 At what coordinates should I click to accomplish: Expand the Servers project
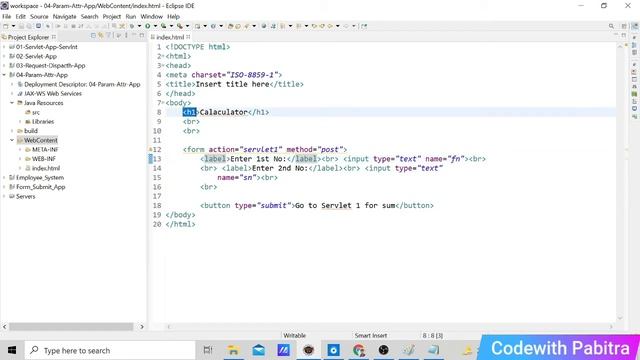(4, 196)
